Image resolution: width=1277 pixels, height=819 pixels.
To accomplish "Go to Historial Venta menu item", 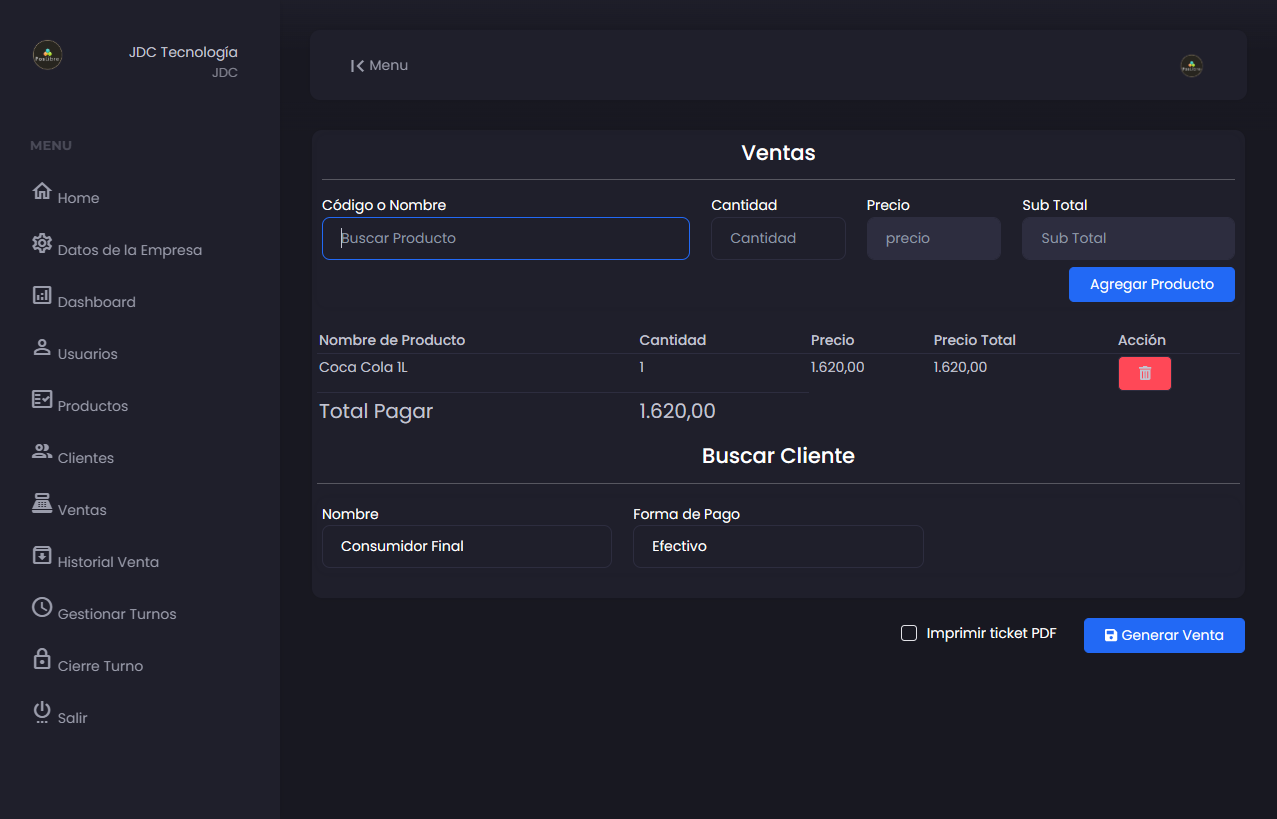I will pyautogui.click(x=107, y=562).
